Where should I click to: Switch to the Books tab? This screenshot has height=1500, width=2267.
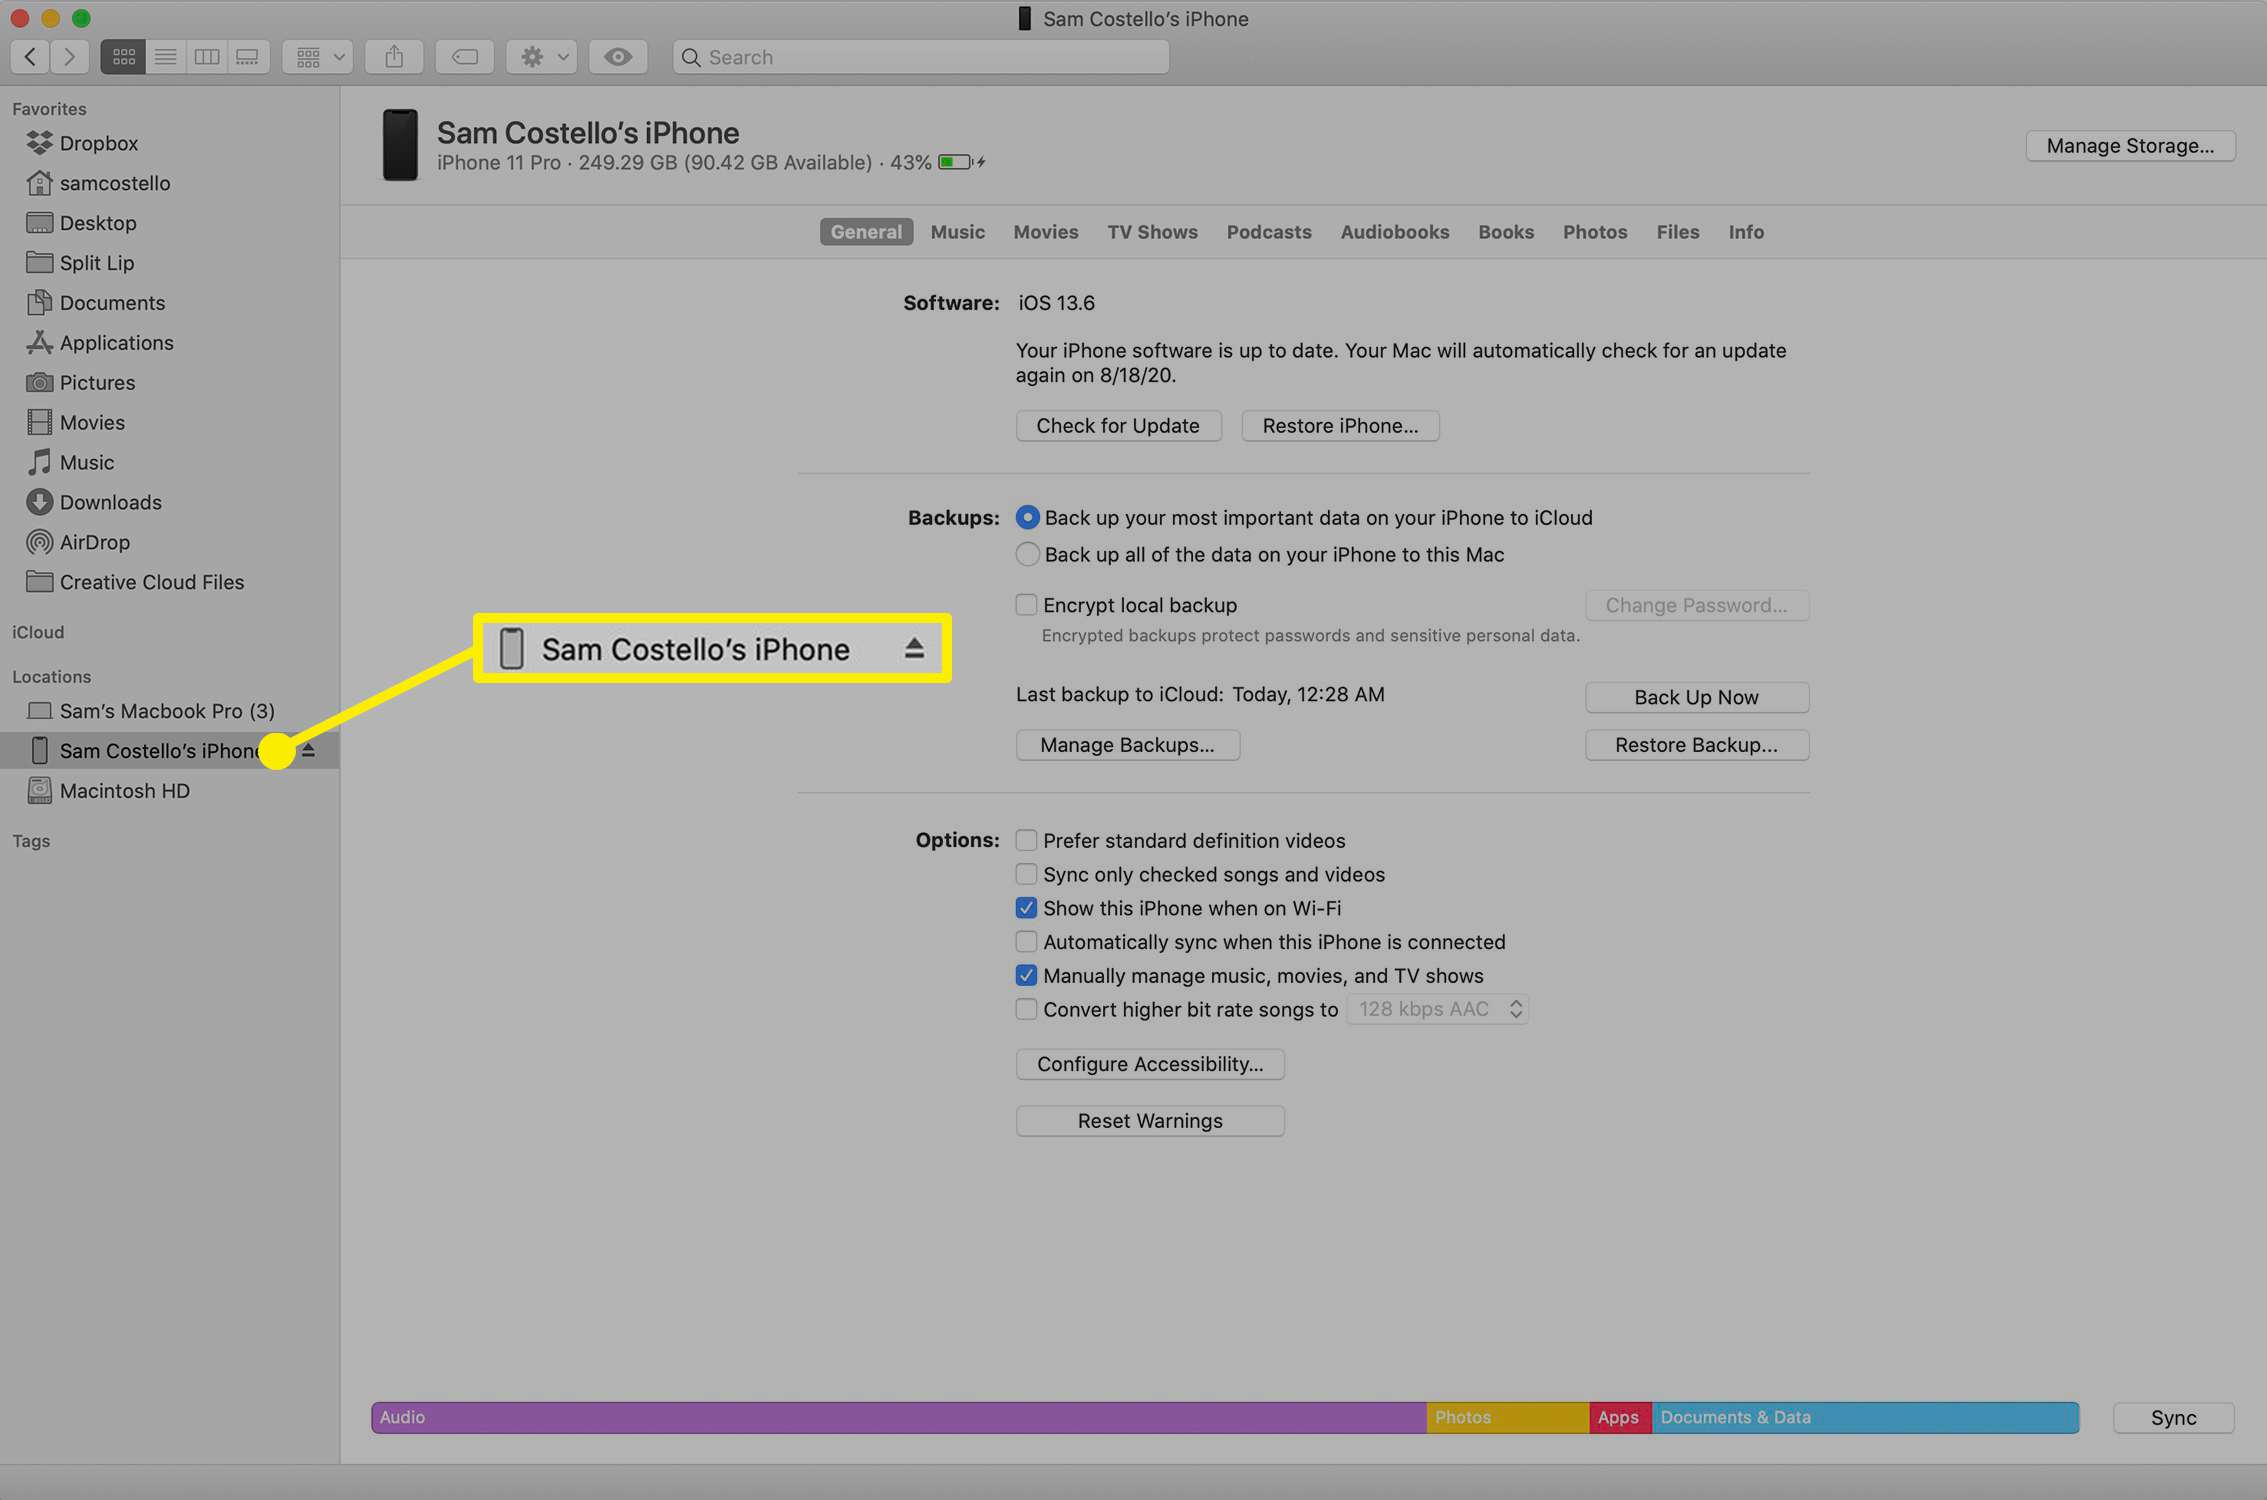coord(1505,232)
